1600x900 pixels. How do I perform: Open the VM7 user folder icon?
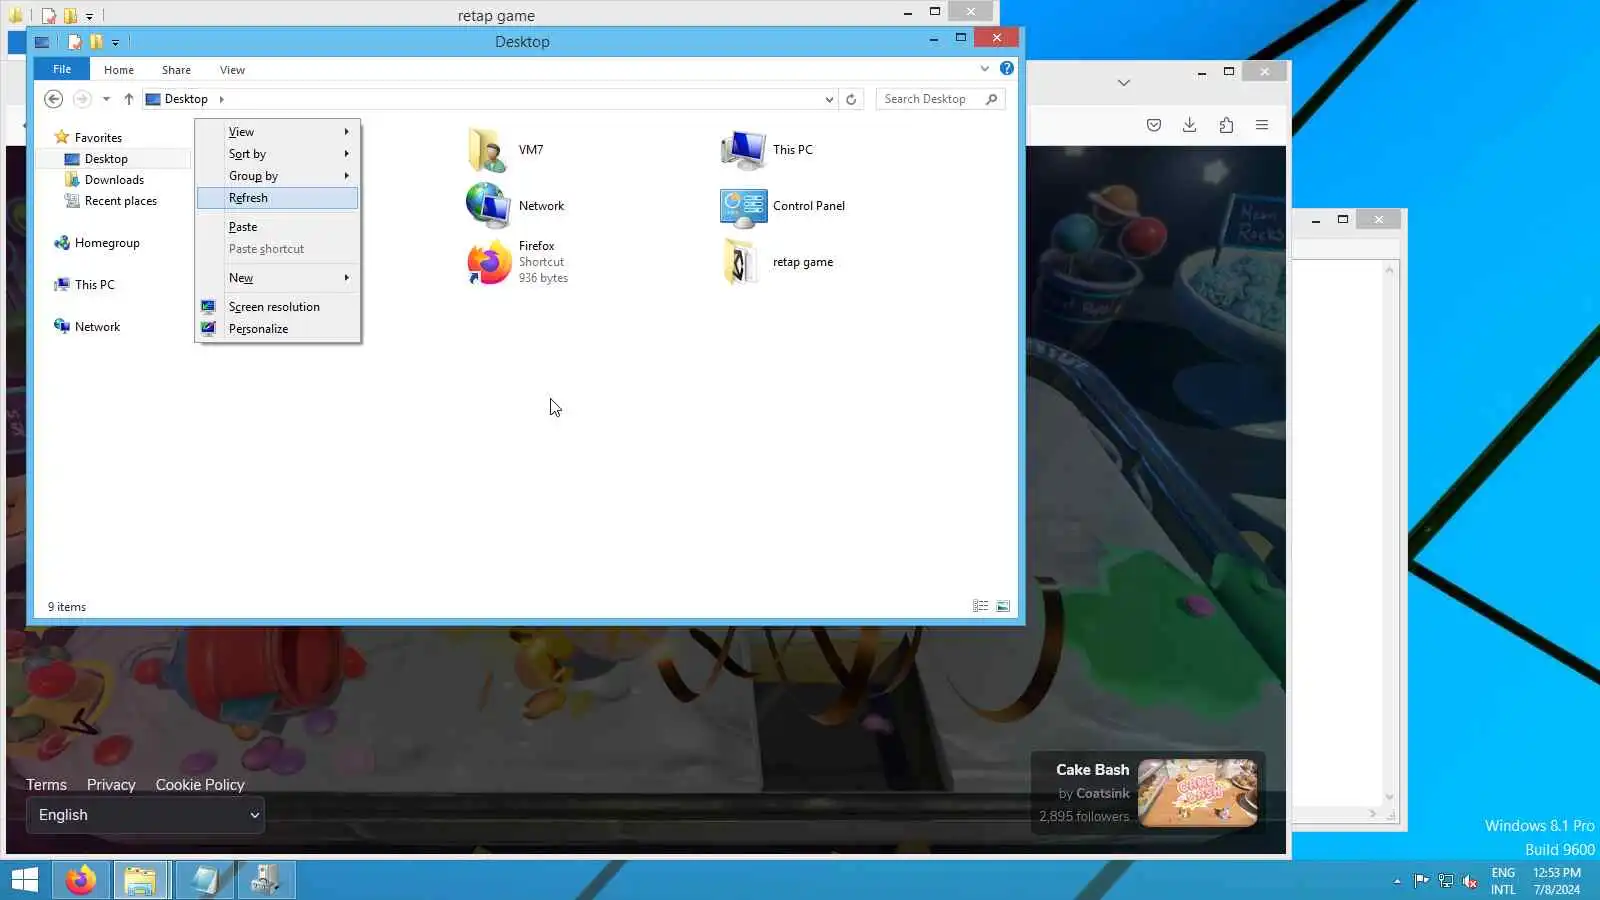[488, 150]
